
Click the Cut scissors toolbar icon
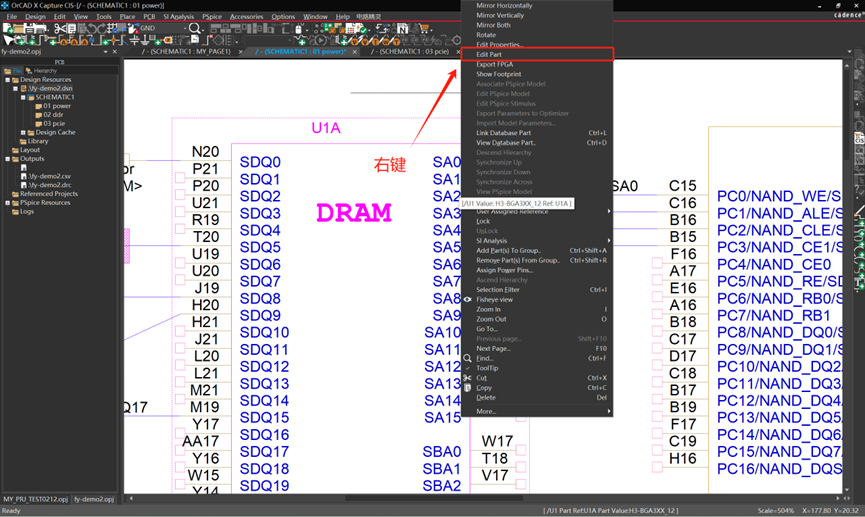(x=60, y=28)
